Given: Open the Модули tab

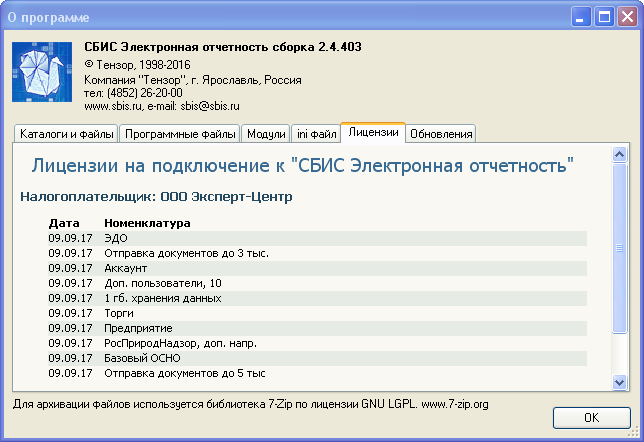Looking at the screenshot, I should coord(266,134).
